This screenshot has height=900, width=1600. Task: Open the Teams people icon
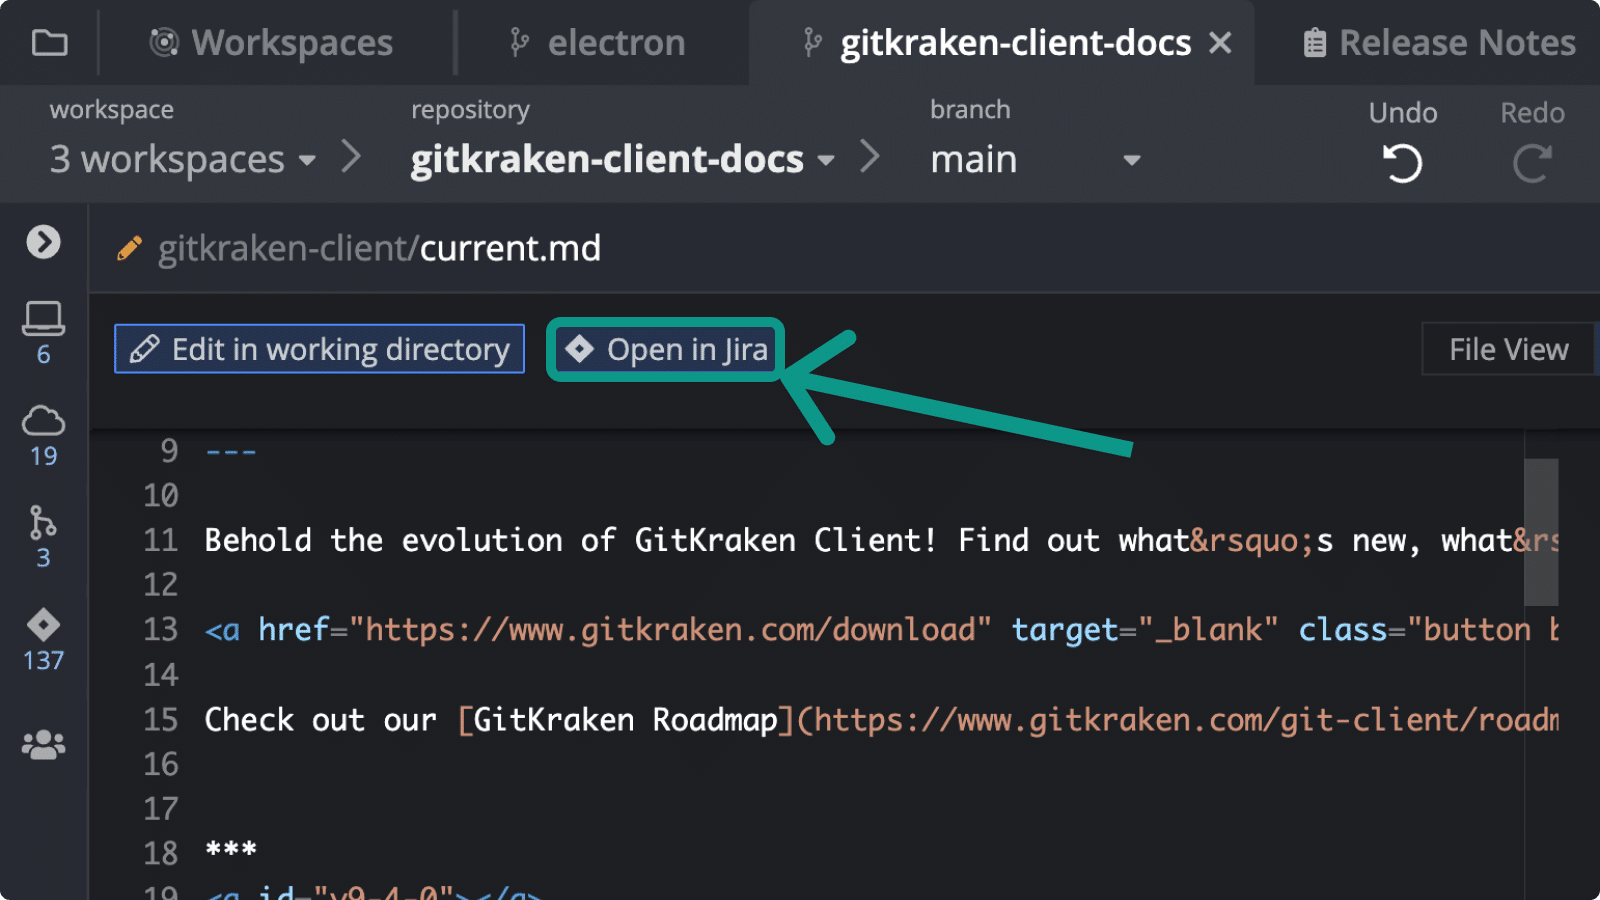coord(43,745)
